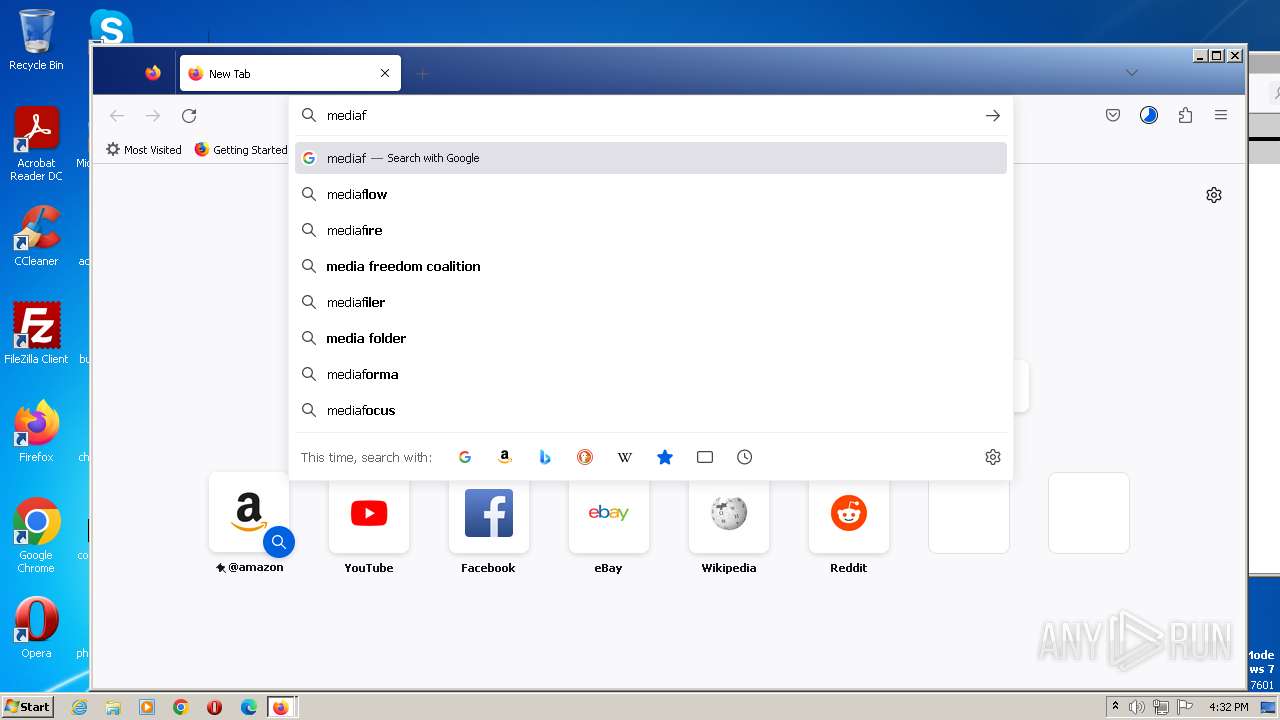Choose 'mediaf — Search with Google' suggestion

pyautogui.click(x=651, y=158)
